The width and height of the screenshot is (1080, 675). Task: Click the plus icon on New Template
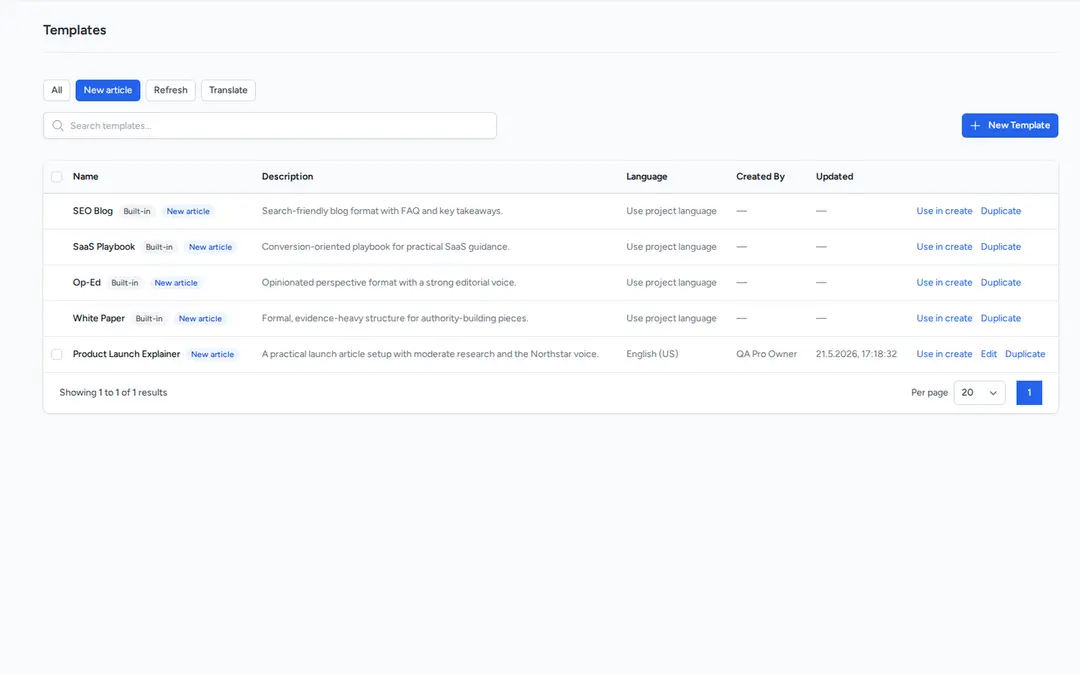(975, 125)
